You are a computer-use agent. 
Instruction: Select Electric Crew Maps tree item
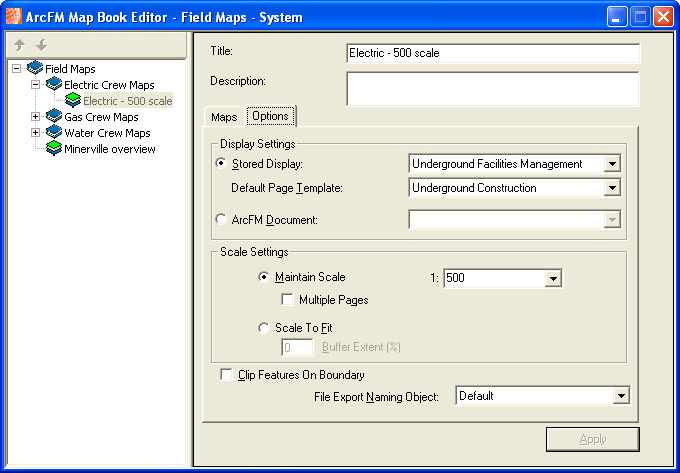click(109, 85)
